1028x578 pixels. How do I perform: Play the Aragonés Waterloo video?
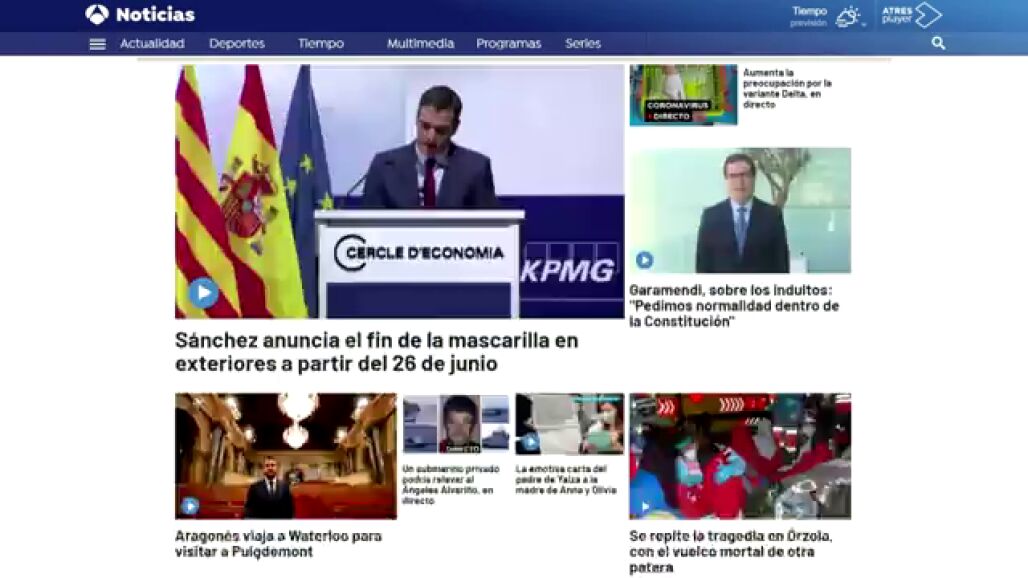pyautogui.click(x=190, y=506)
